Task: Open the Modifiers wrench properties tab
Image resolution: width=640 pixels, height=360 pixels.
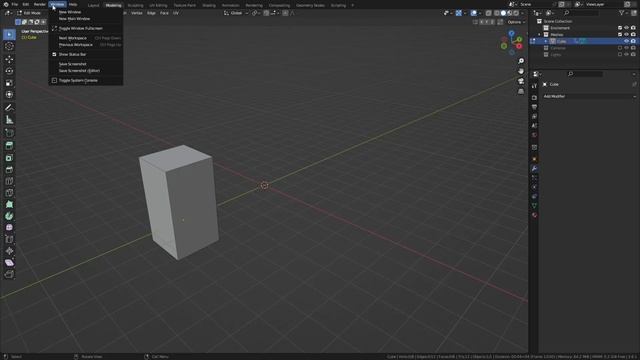Action: tap(534, 169)
